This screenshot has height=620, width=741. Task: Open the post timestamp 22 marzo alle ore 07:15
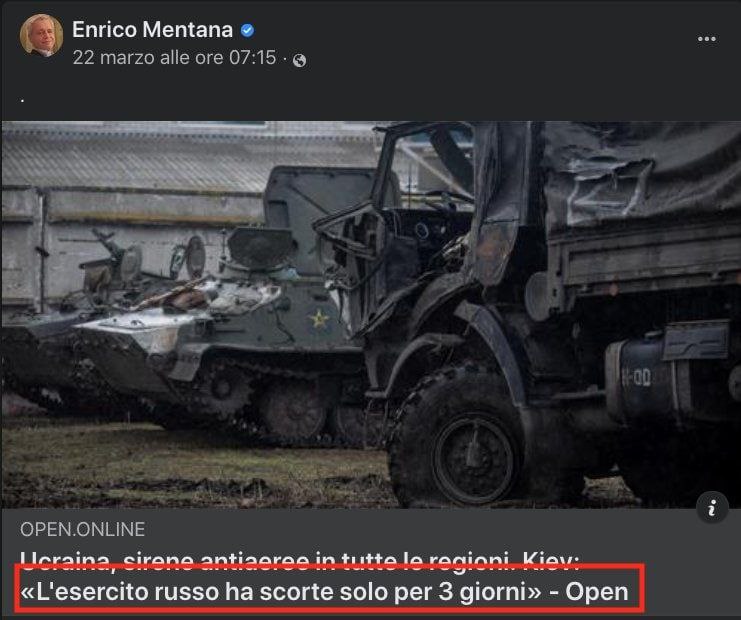coord(174,58)
